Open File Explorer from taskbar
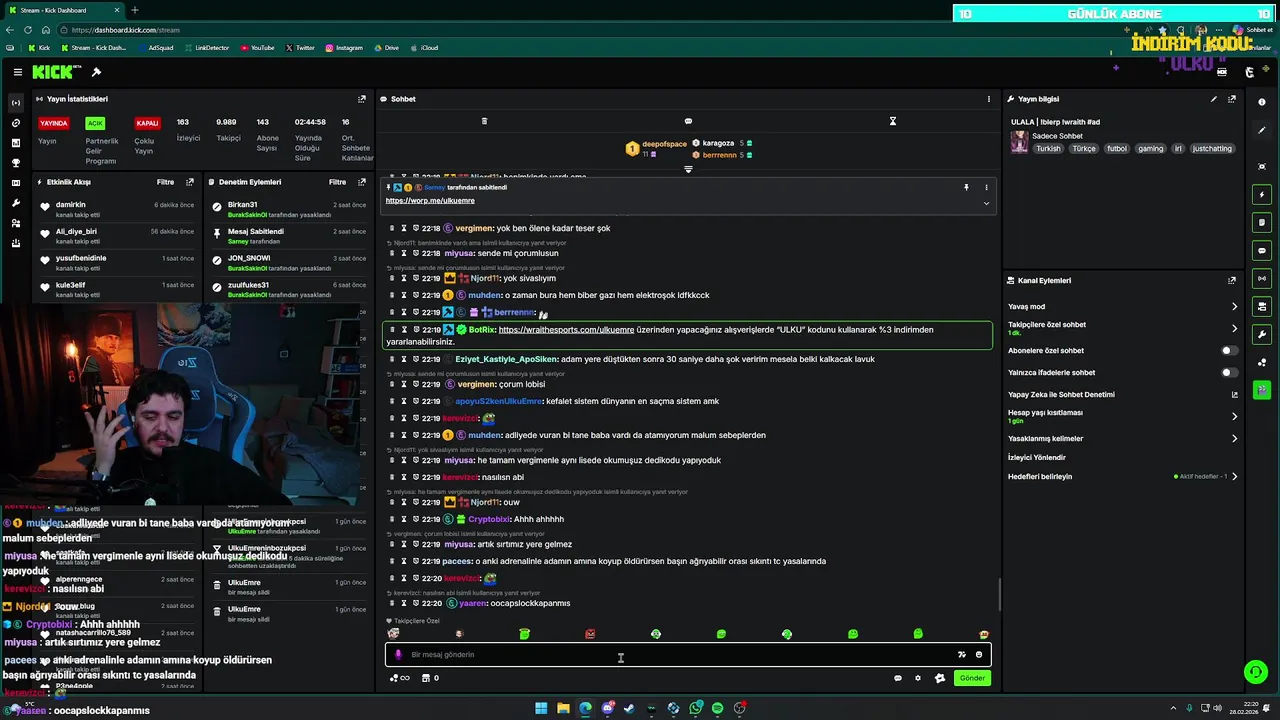 click(x=563, y=708)
